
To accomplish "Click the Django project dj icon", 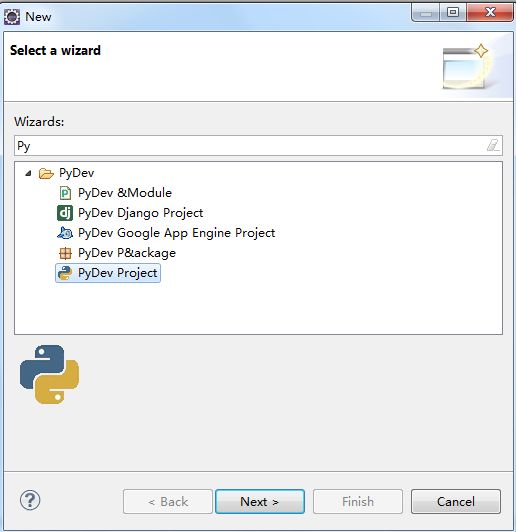I will (x=65, y=213).
